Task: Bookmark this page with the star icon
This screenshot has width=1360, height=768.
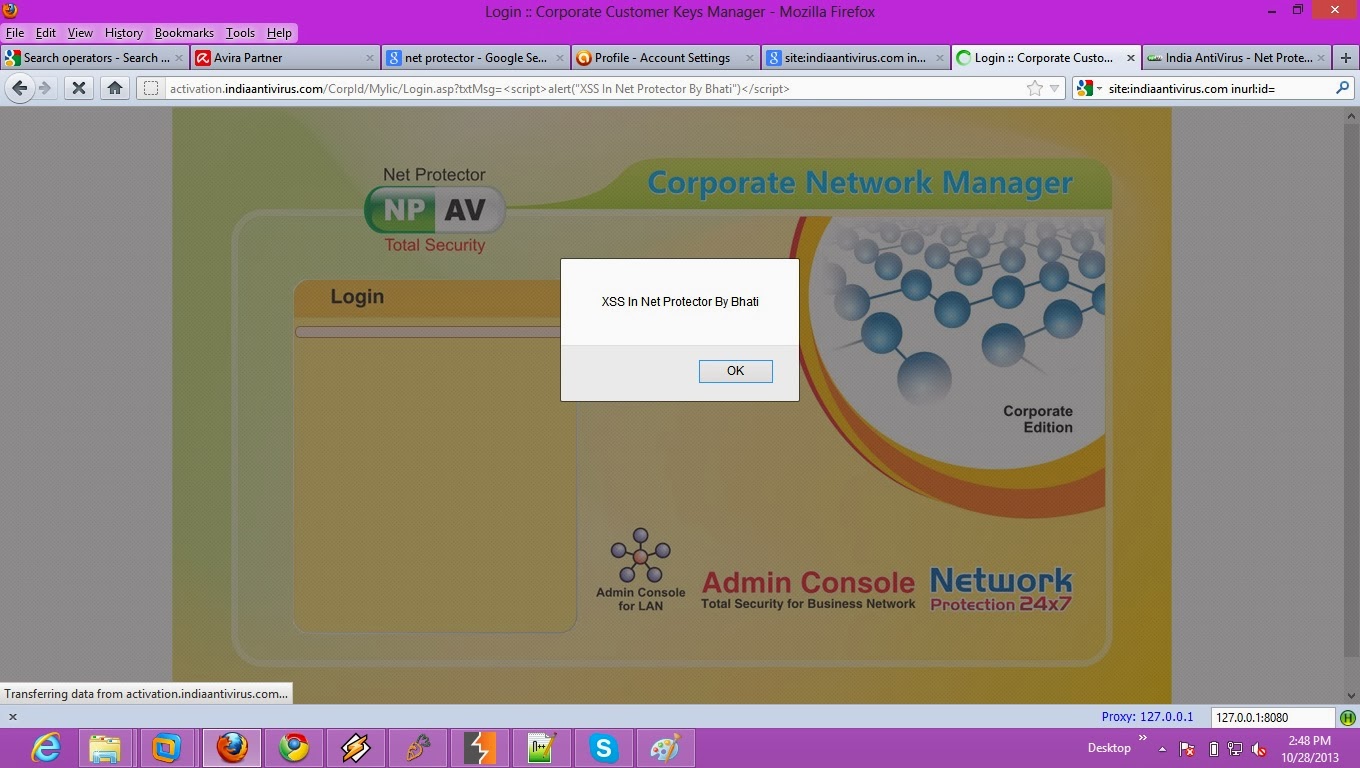Action: click(x=1035, y=88)
